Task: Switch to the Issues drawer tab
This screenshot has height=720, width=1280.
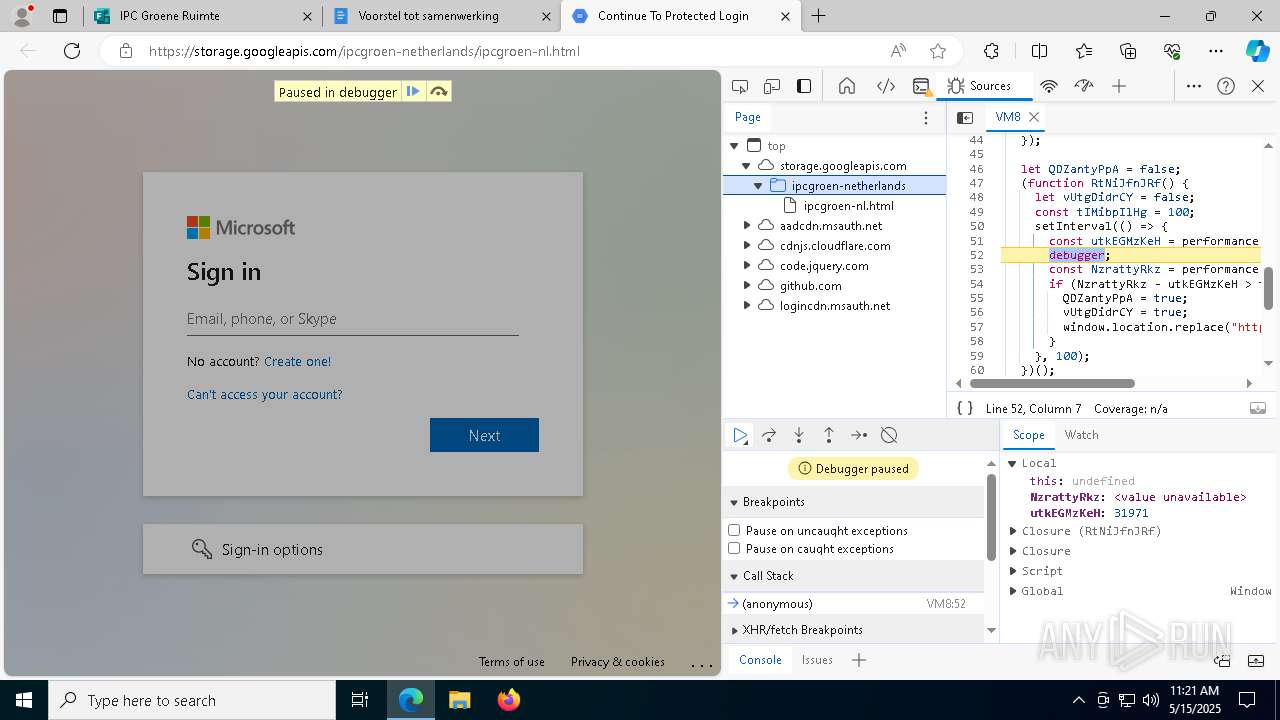Action: click(817, 660)
